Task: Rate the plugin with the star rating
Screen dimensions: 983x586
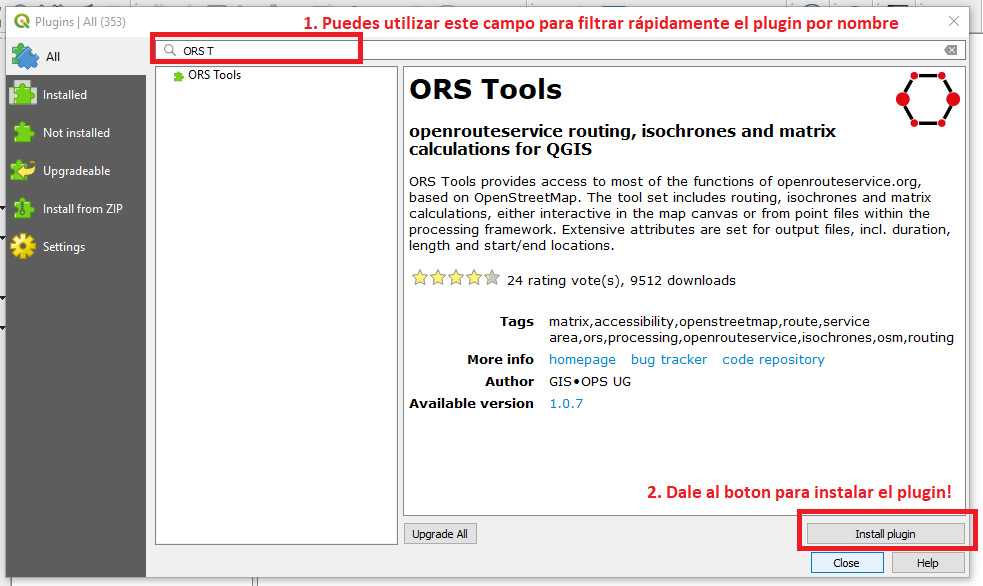Action: coord(456,278)
